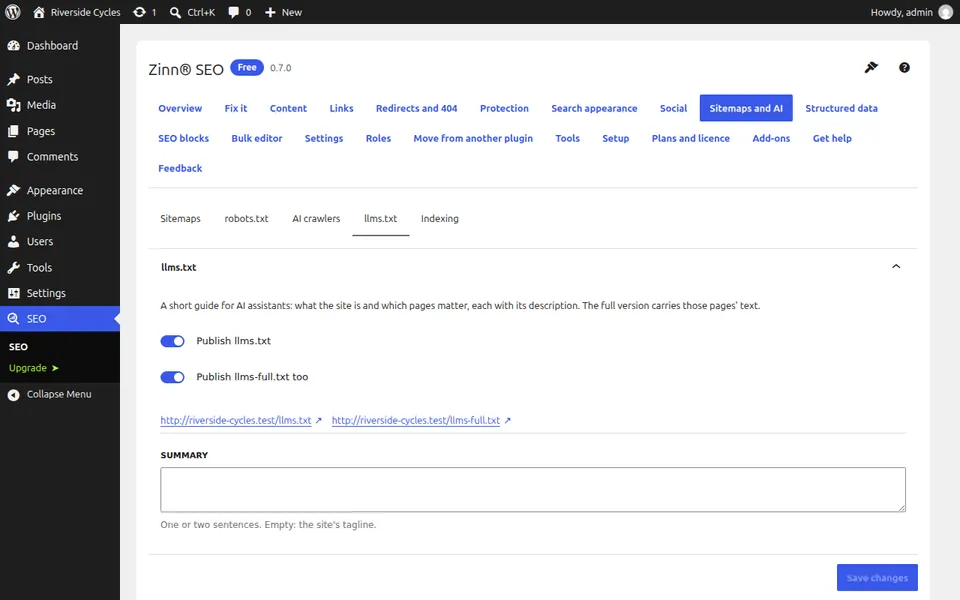Screen dimensions: 960x600
Task: Open the Zinn SEO Tools tab
Action: pyautogui.click(x=567, y=138)
